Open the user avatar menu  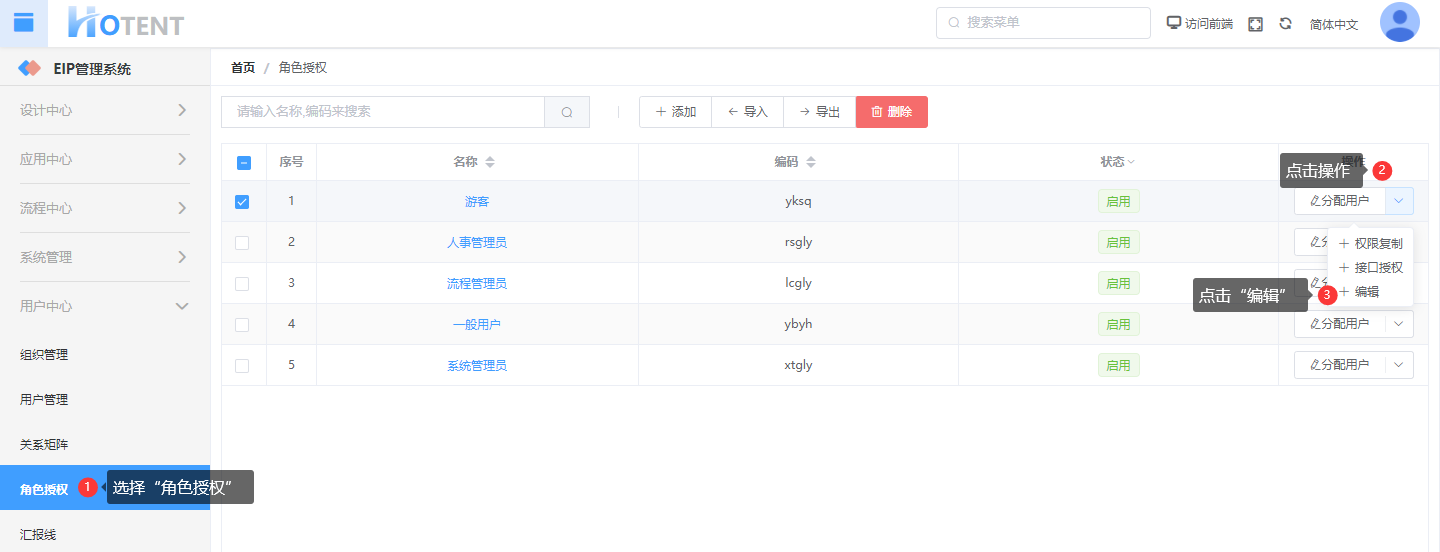coord(1399,22)
